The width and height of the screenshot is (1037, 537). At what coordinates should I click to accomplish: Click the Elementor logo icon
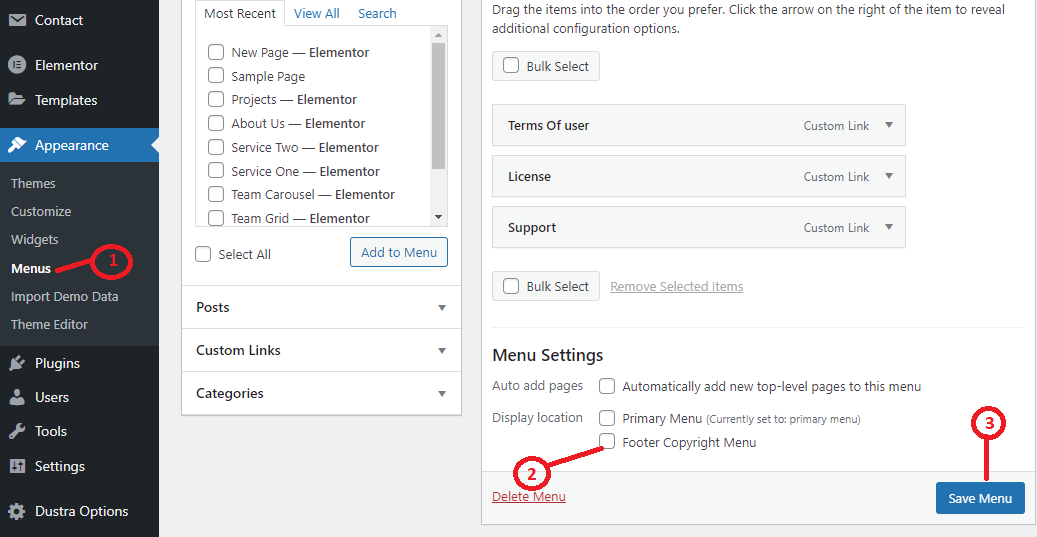[x=17, y=65]
